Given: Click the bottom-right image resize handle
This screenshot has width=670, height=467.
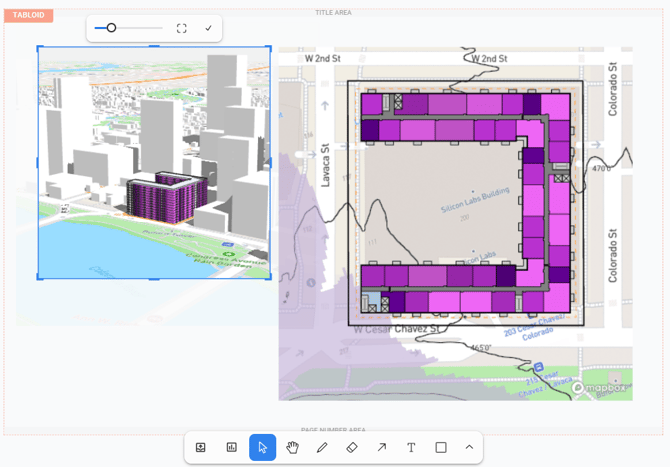Looking at the screenshot, I should click(x=270, y=278).
